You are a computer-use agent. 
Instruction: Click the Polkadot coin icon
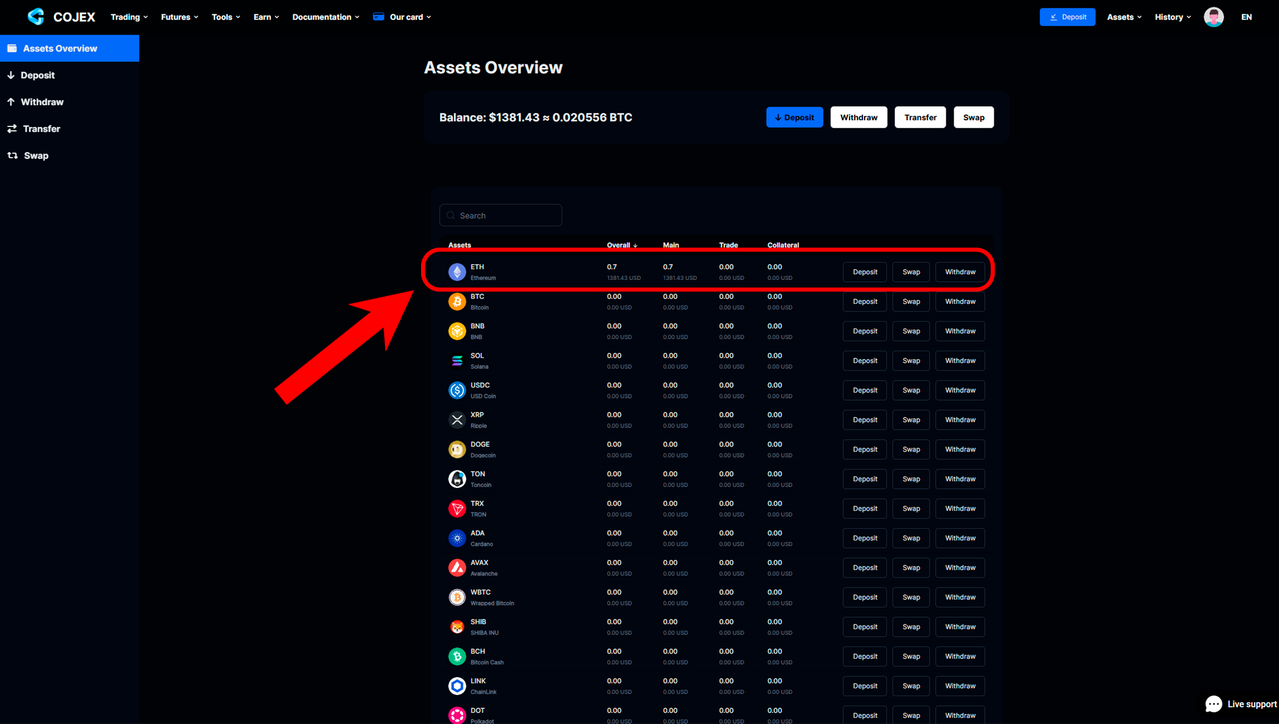[457, 715]
